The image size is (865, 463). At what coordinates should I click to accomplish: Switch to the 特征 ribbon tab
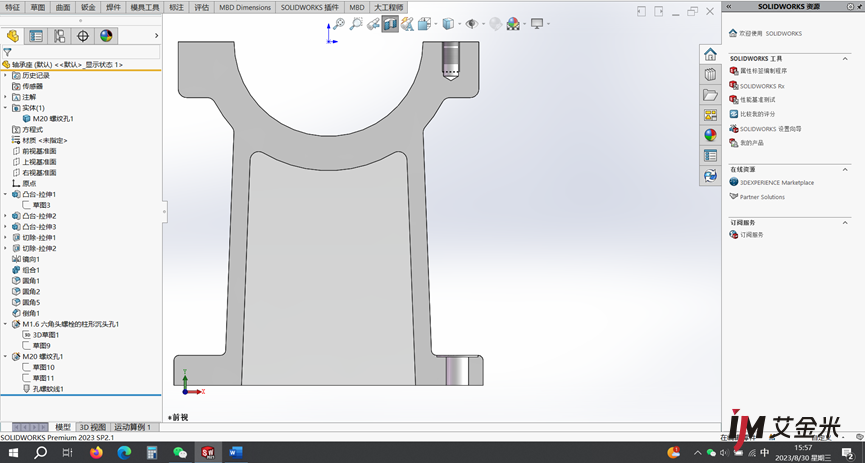[12, 7]
